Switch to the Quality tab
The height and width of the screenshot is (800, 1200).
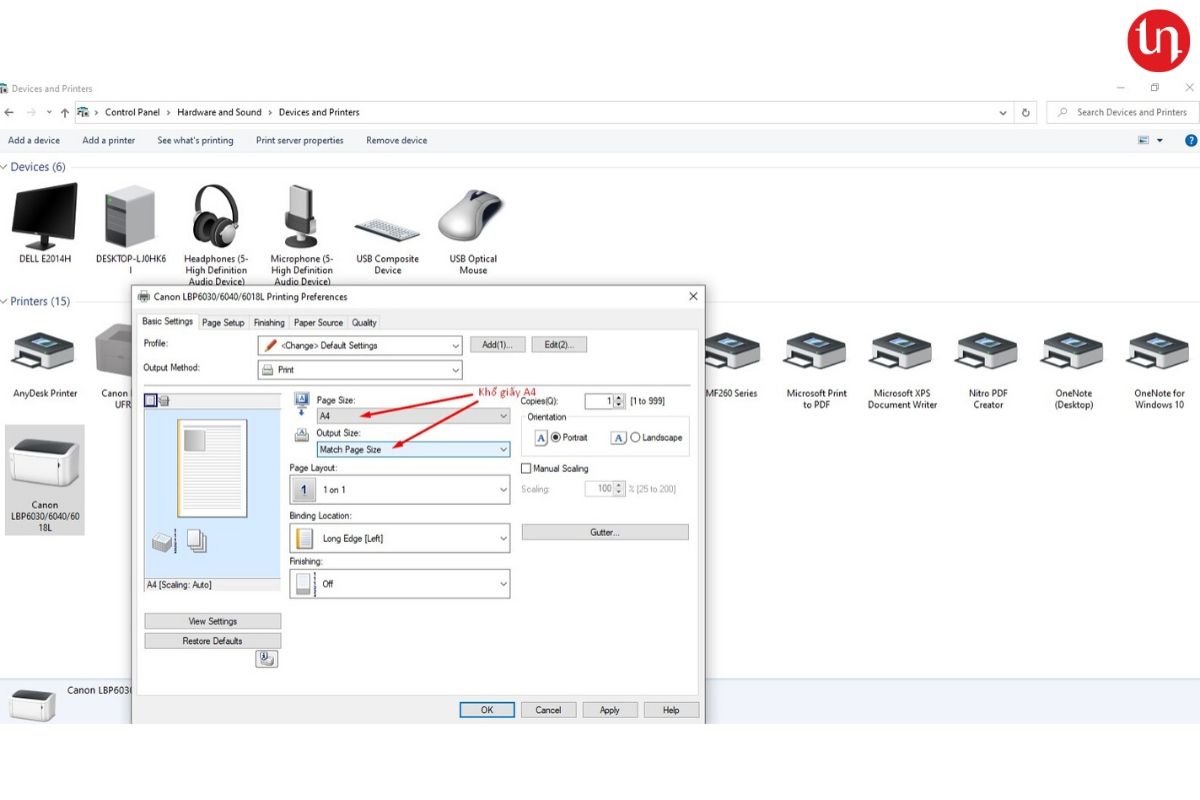pyautogui.click(x=364, y=323)
